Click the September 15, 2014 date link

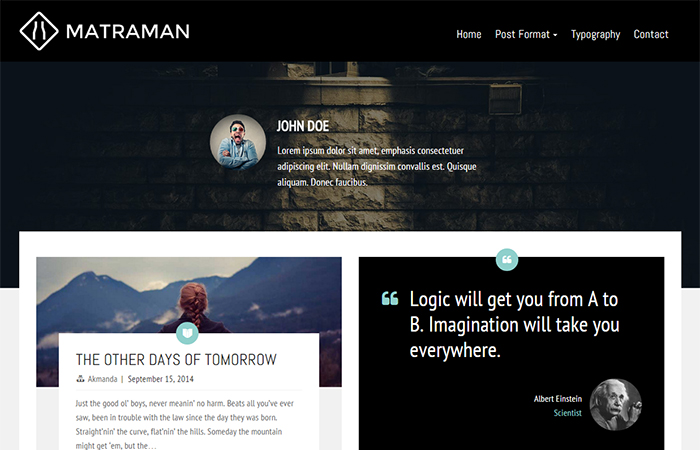point(161,379)
